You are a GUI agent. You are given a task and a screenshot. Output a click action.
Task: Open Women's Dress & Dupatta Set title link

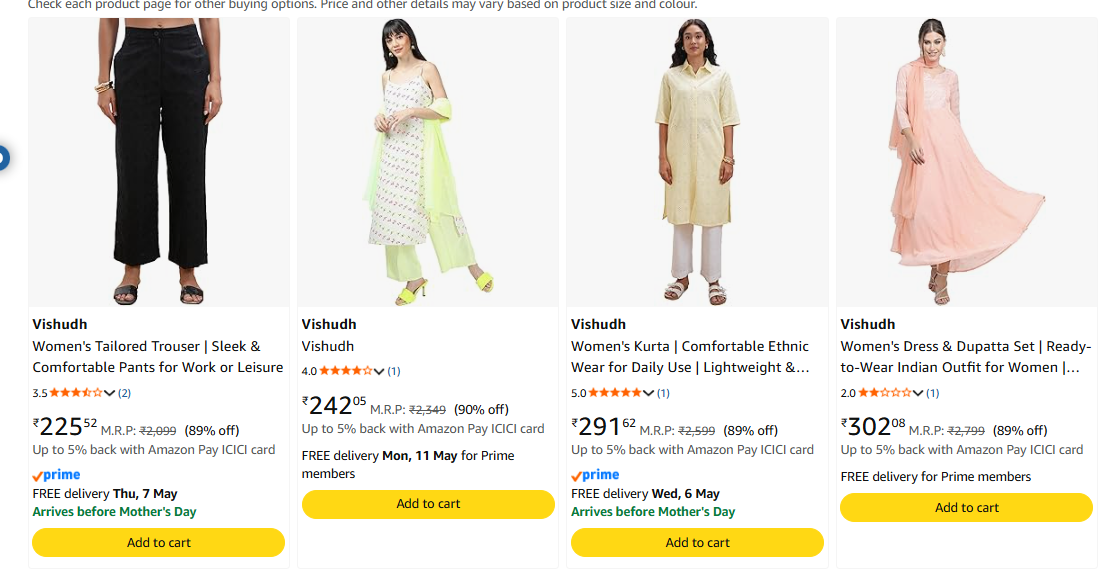[965, 357]
